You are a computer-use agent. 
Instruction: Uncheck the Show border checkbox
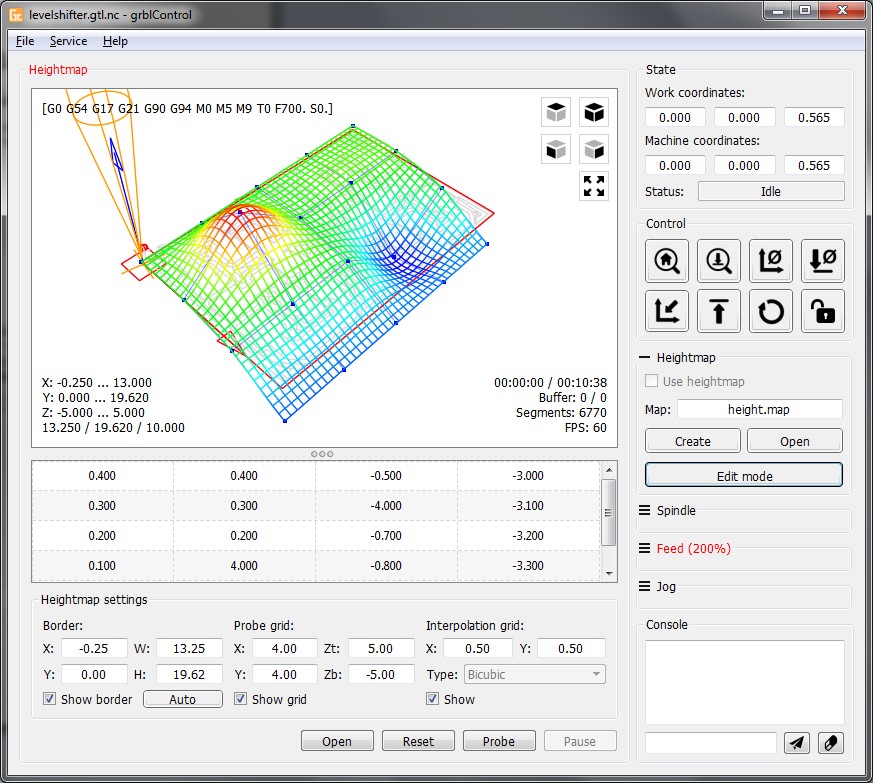pyautogui.click(x=50, y=699)
